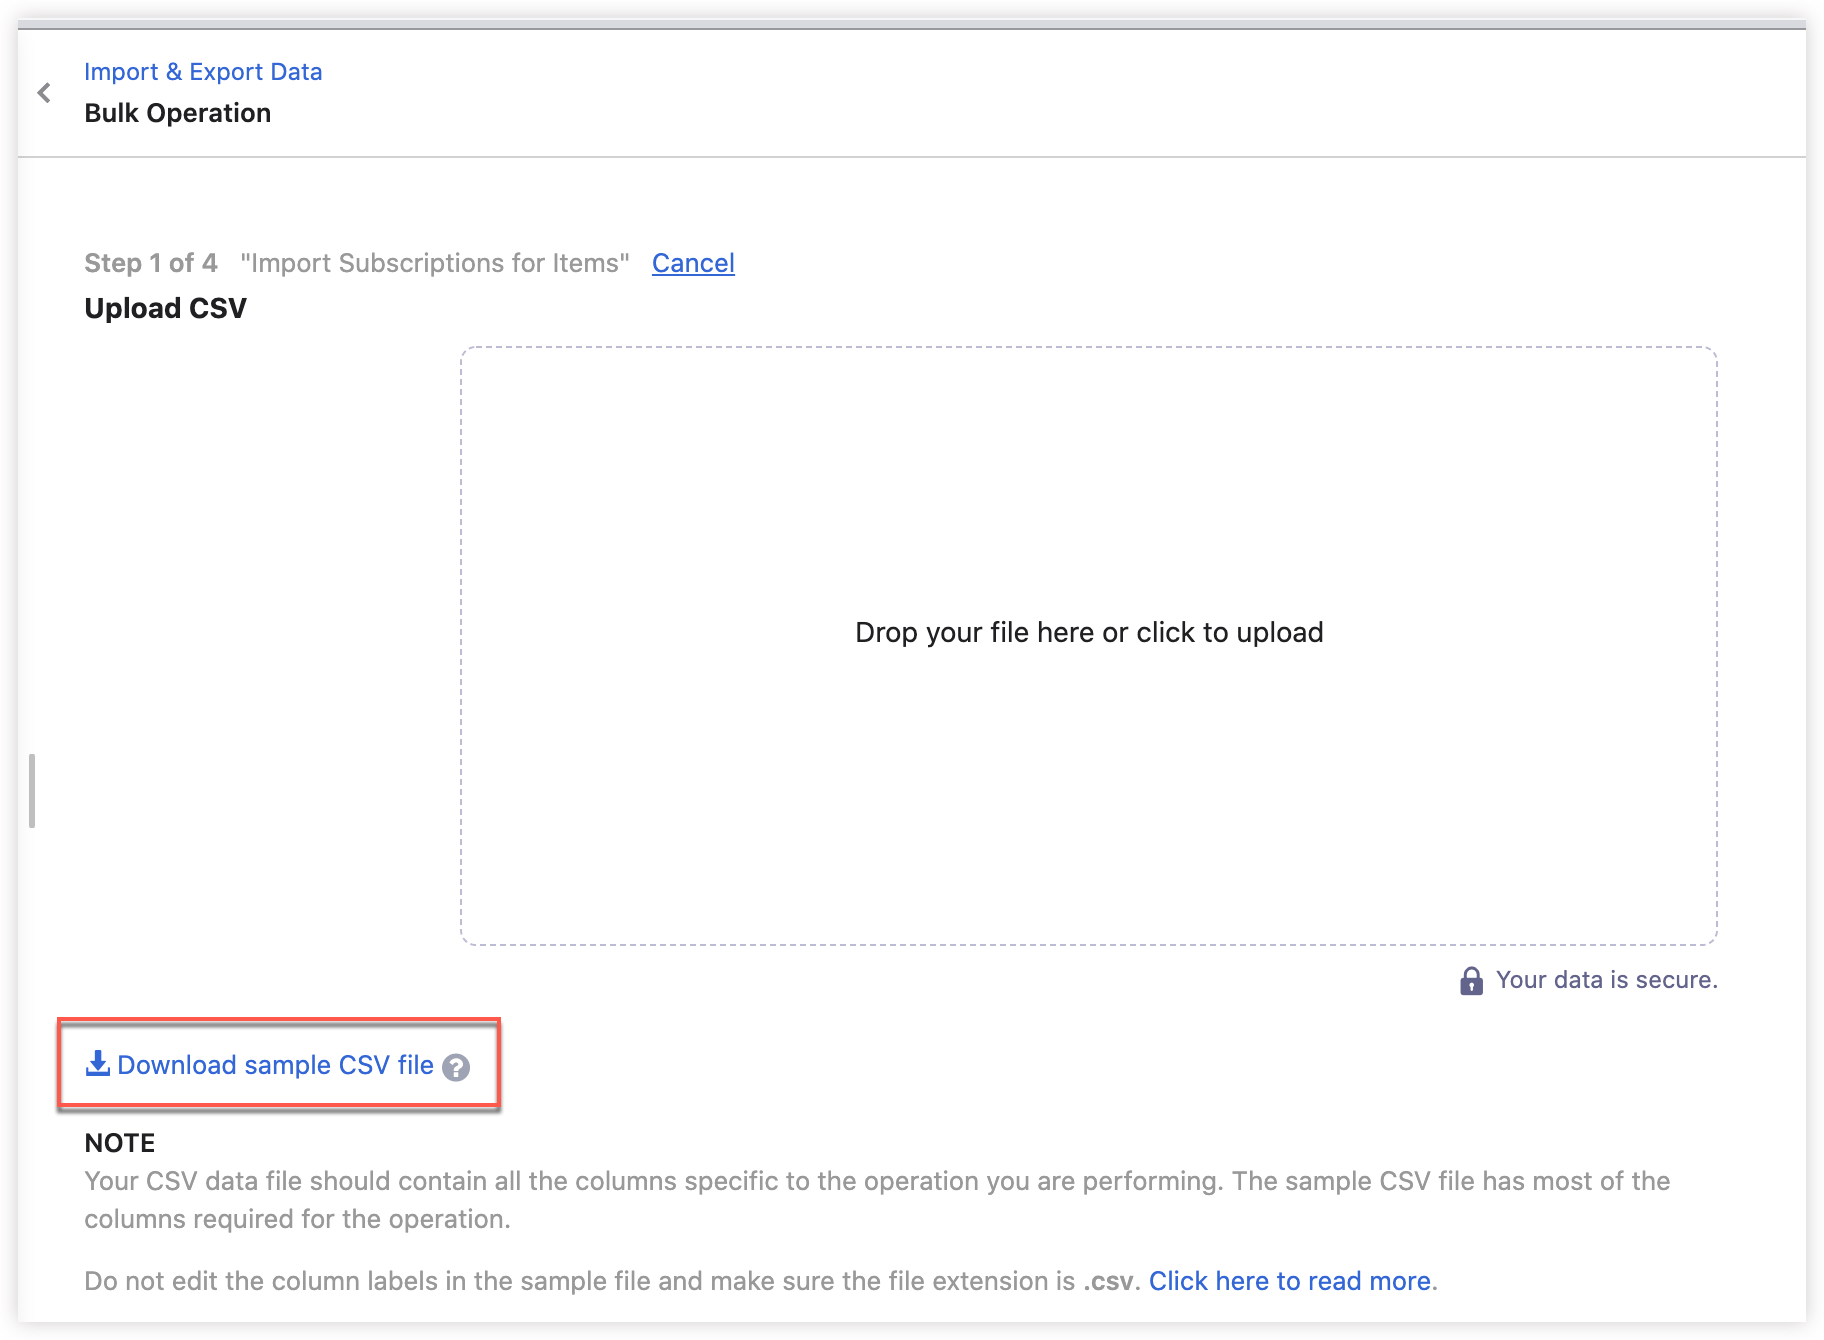Click the Upload CSV heading
The height and width of the screenshot is (1340, 1824).
point(166,308)
